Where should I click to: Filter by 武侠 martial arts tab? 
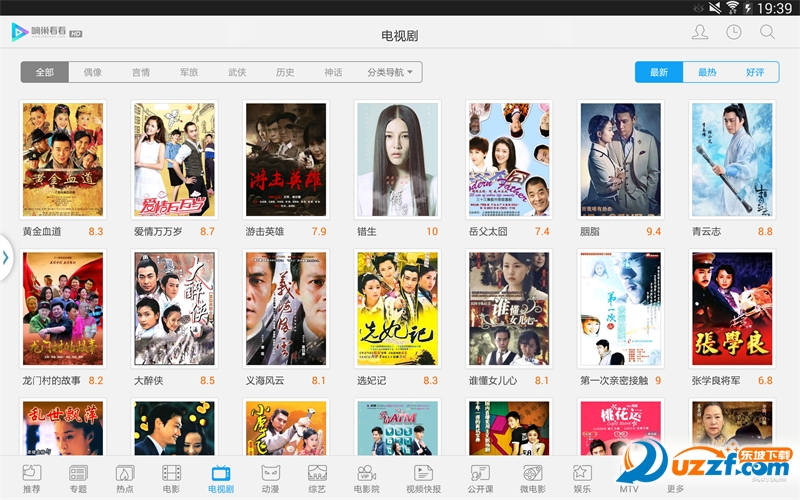237,72
